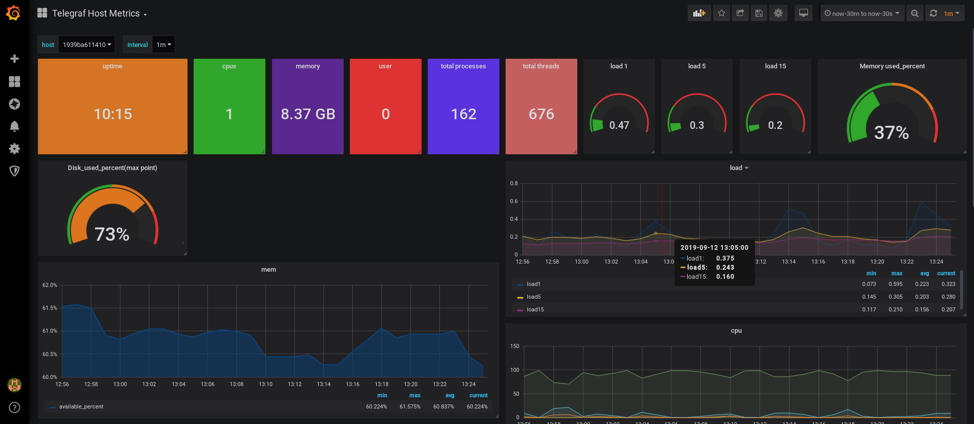This screenshot has width=974, height=424.
Task: Open Configuration gear in left sidebar
Action: point(14,149)
